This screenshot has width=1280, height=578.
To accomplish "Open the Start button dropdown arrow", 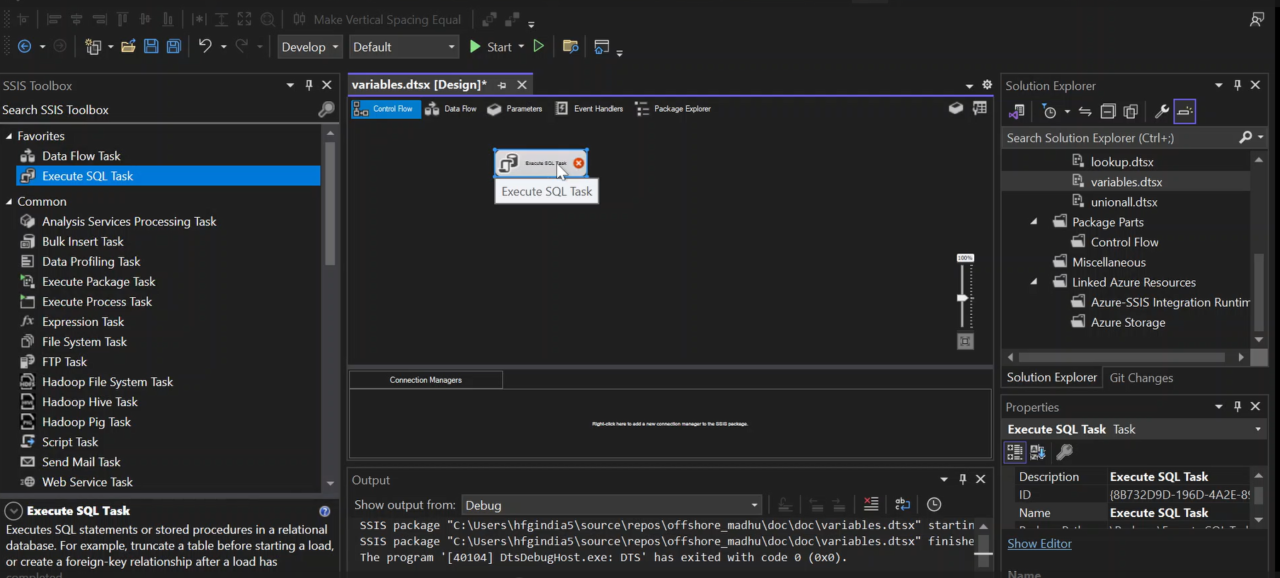I will (x=520, y=47).
